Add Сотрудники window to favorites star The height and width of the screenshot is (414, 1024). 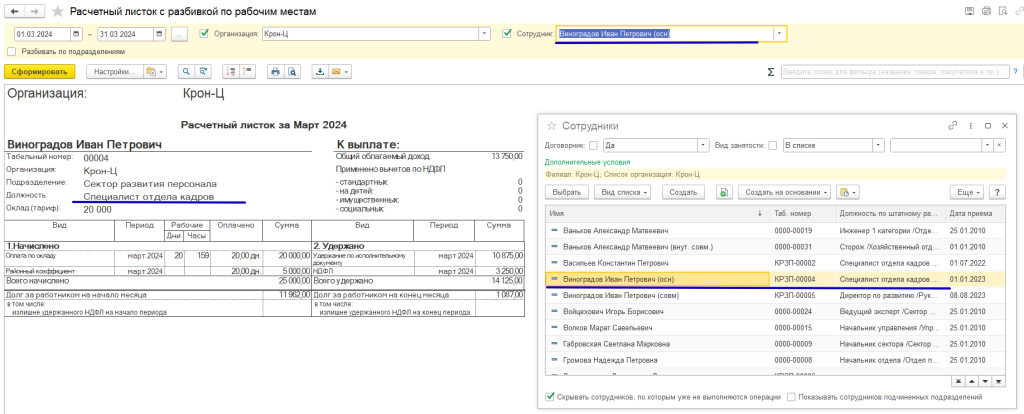point(551,125)
